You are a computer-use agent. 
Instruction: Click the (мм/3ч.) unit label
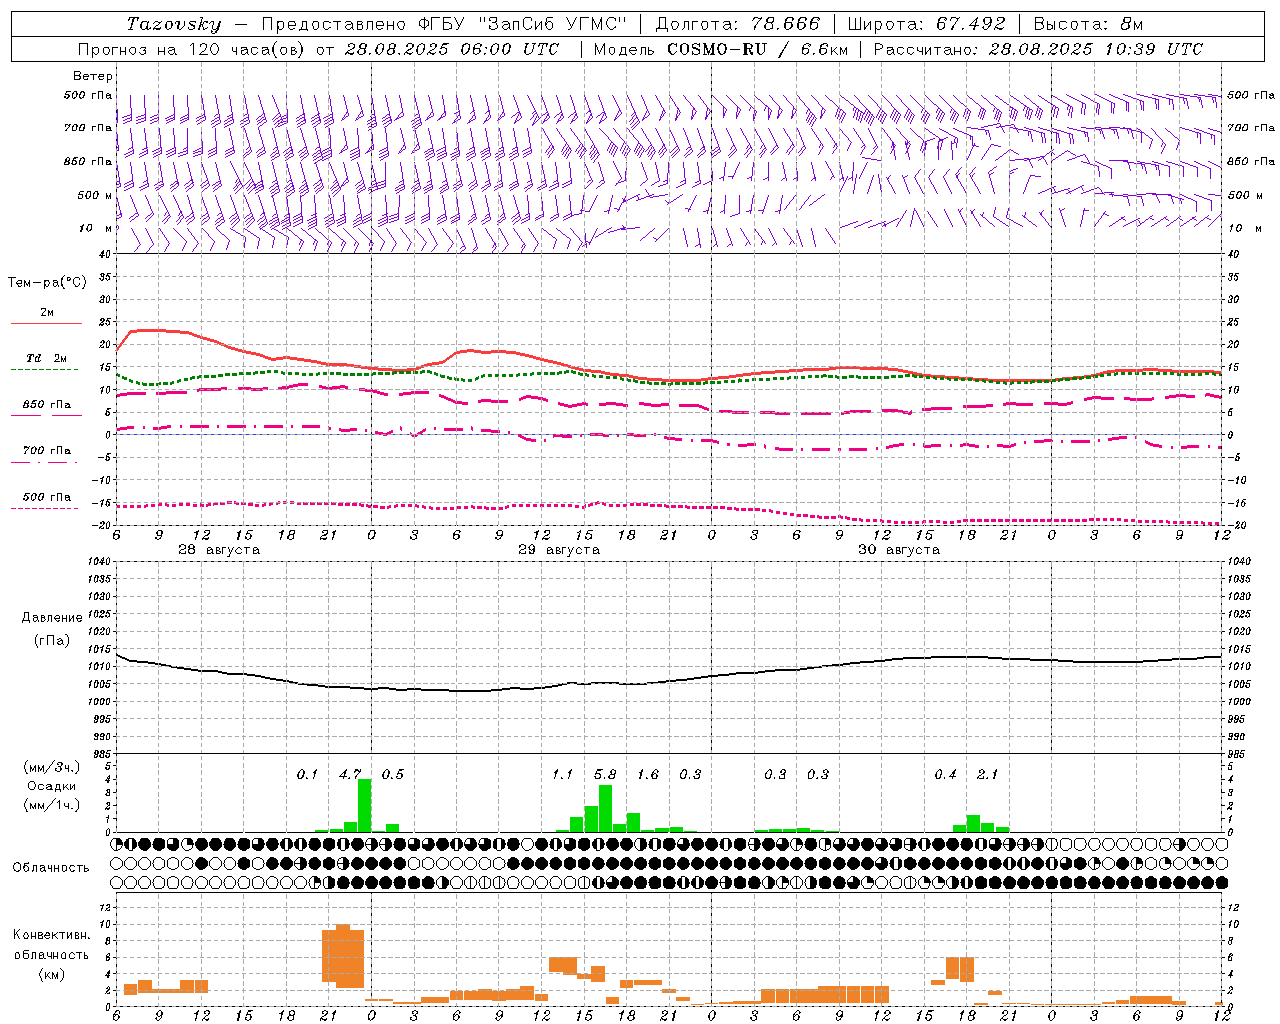point(52,767)
